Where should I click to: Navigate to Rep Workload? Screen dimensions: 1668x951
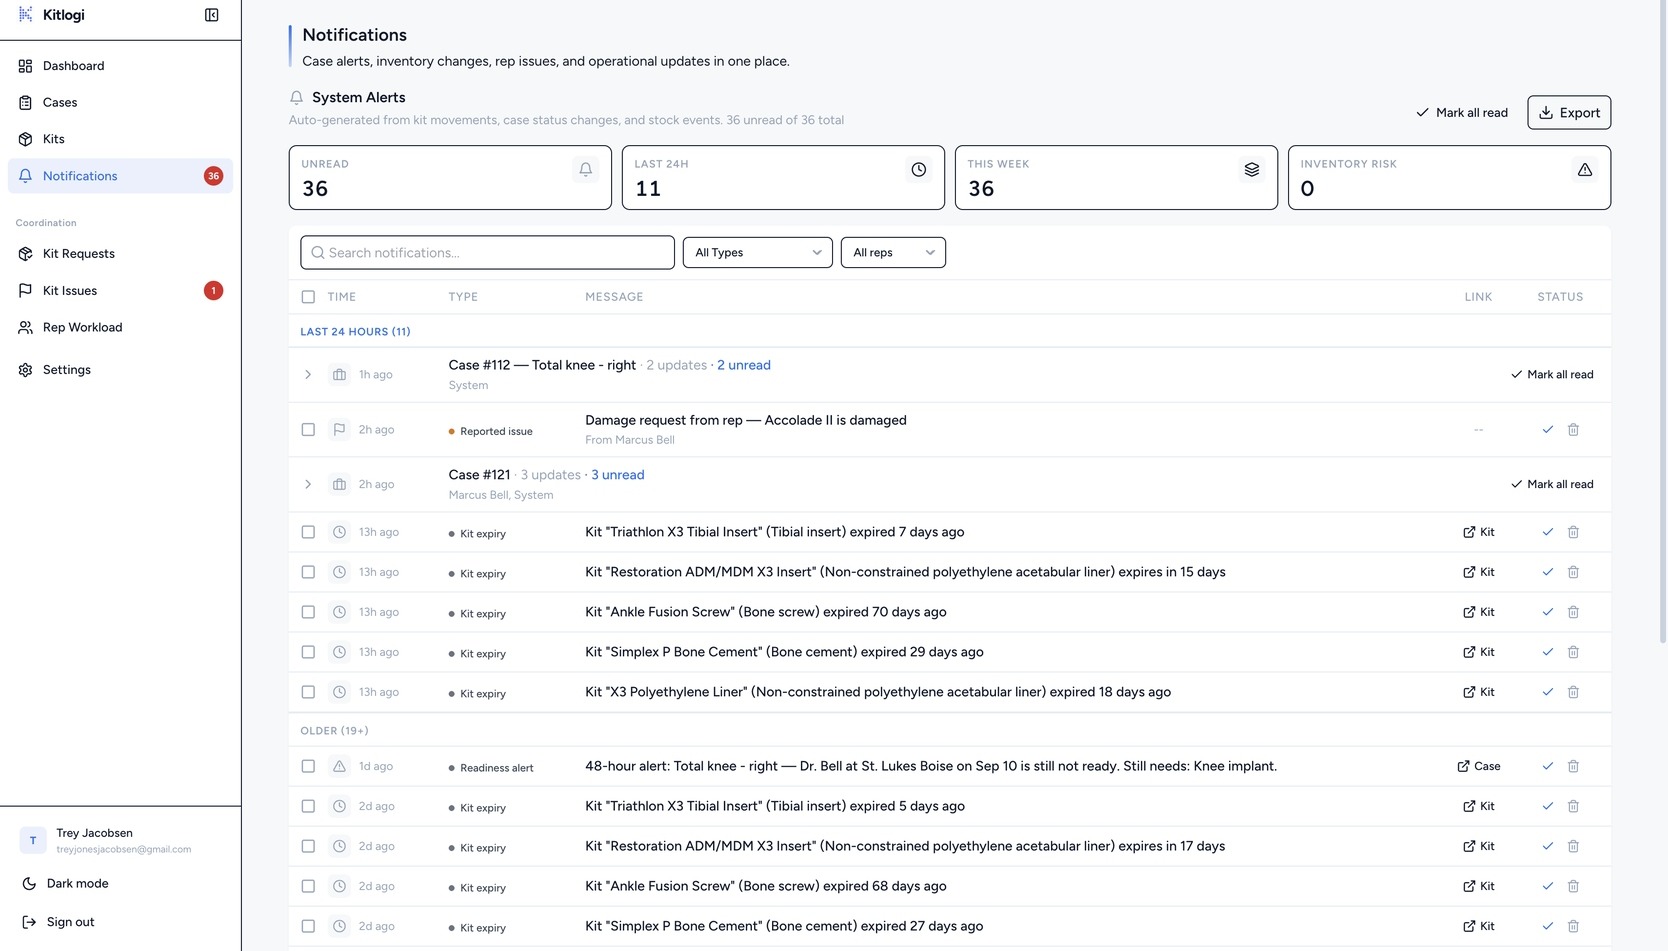point(120,328)
